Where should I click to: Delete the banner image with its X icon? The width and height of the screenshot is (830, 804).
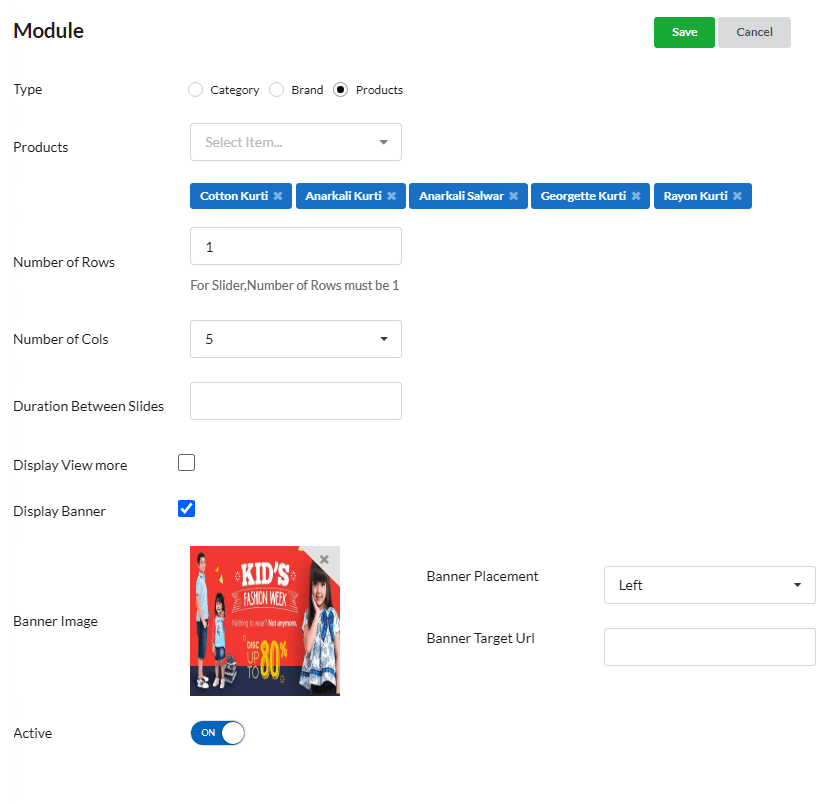pos(324,559)
